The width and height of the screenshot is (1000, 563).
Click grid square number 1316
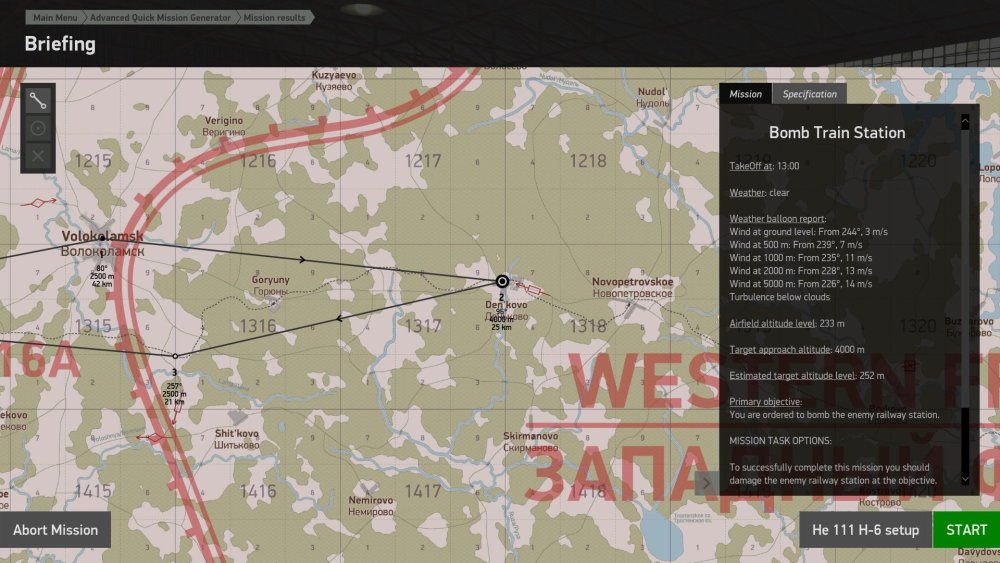pos(258,326)
